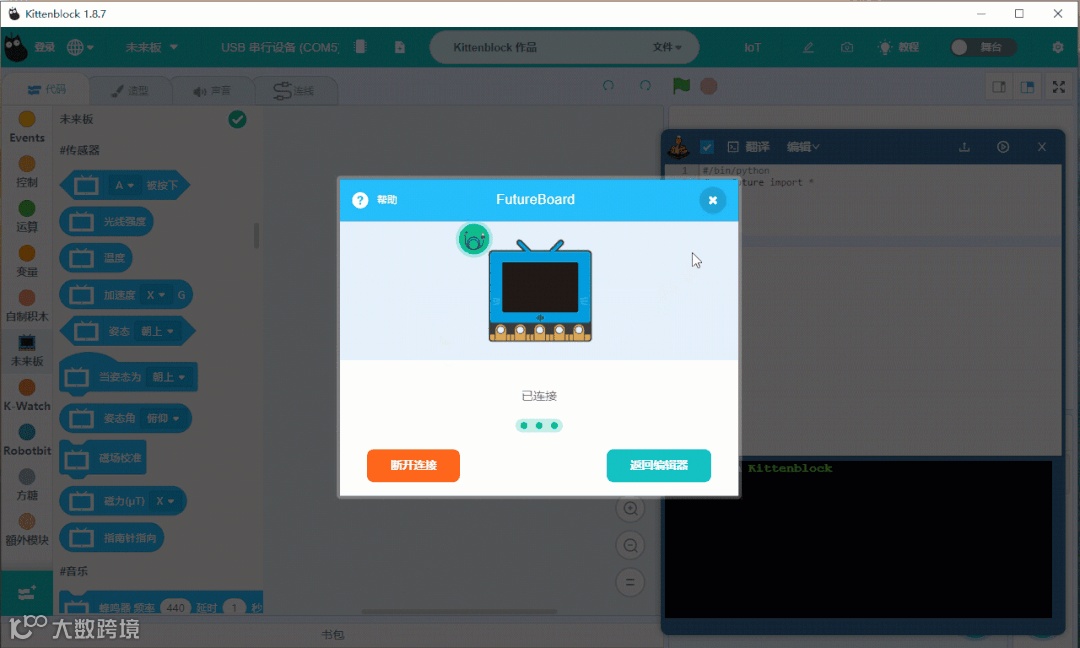Close the FutureBoard dialog
The height and width of the screenshot is (648, 1080).
click(x=713, y=200)
